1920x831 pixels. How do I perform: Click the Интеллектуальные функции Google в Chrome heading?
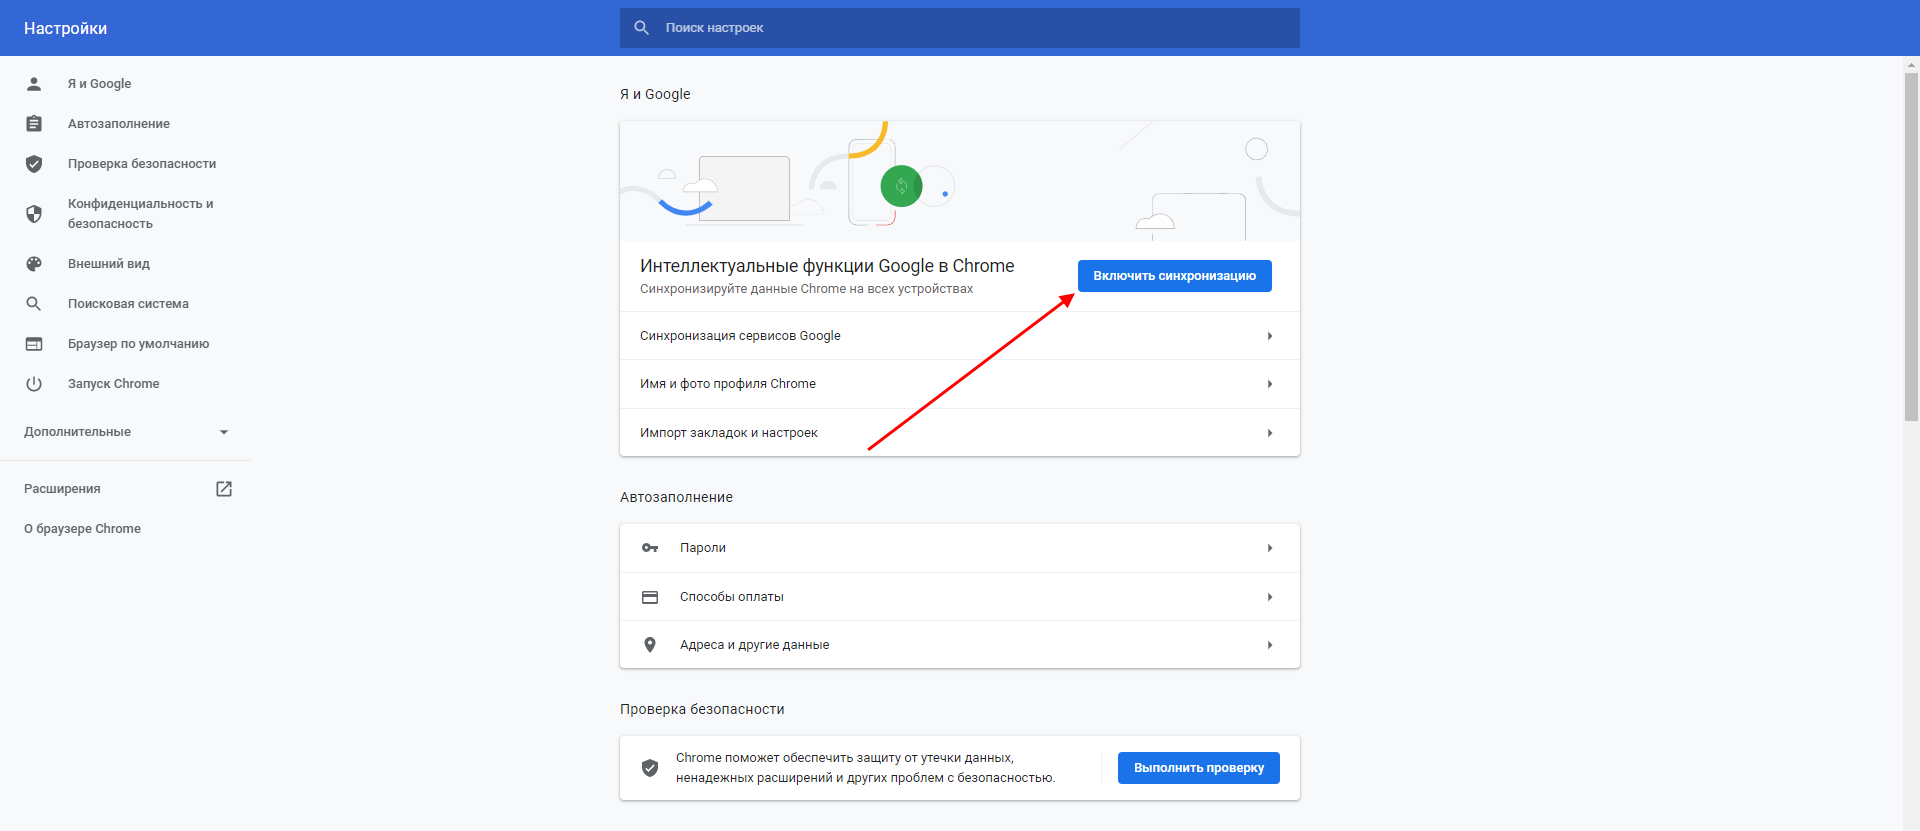(x=827, y=266)
